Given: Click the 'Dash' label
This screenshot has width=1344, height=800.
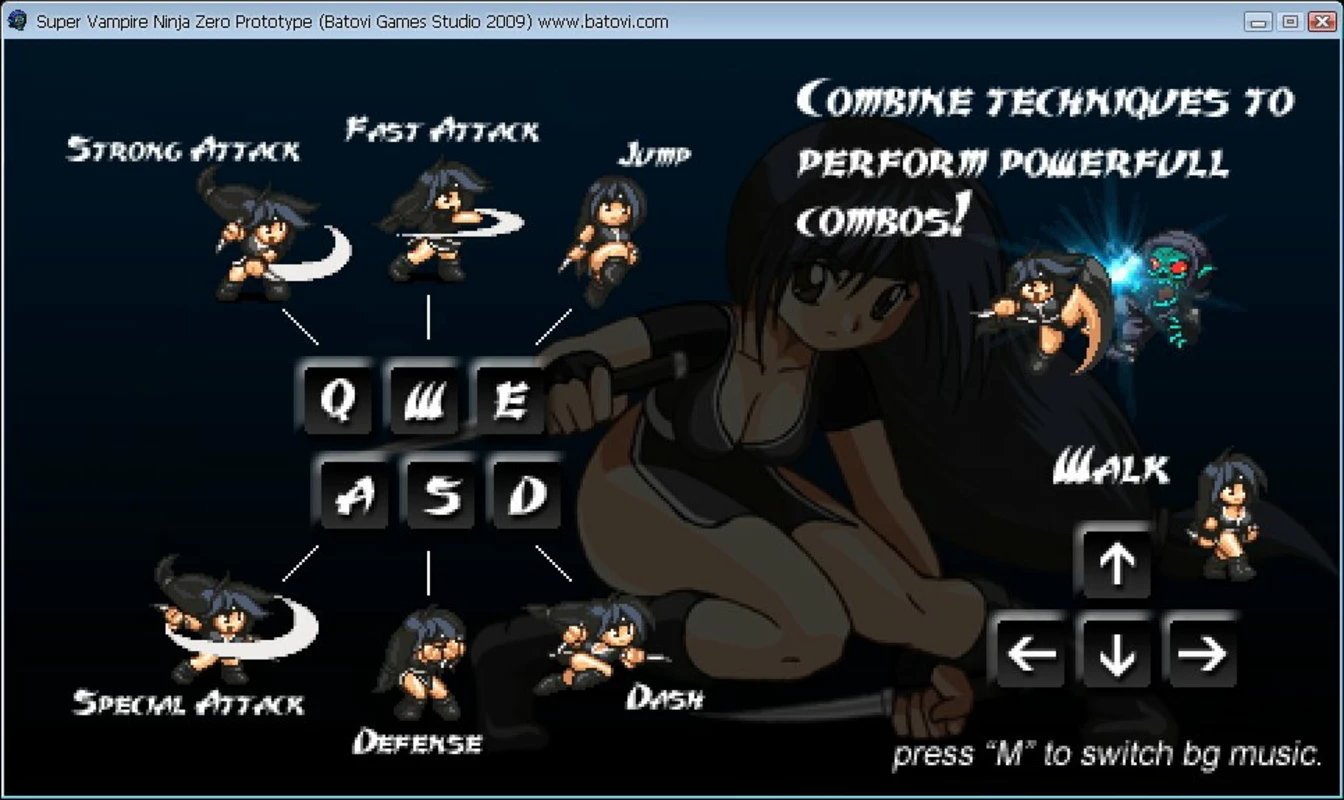Looking at the screenshot, I should [665, 697].
